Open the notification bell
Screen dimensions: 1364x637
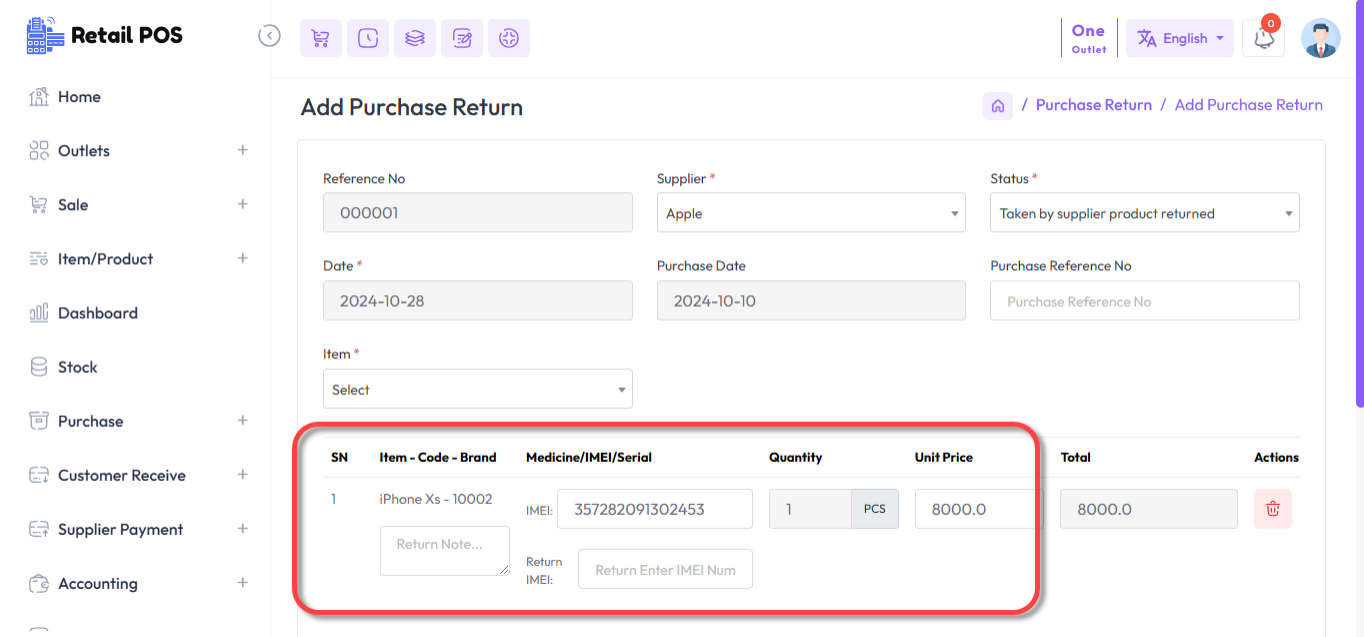pyautogui.click(x=1262, y=37)
